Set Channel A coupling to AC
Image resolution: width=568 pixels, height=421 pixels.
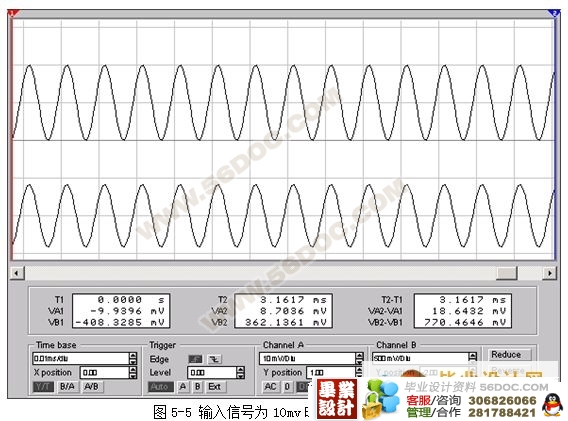pos(271,387)
